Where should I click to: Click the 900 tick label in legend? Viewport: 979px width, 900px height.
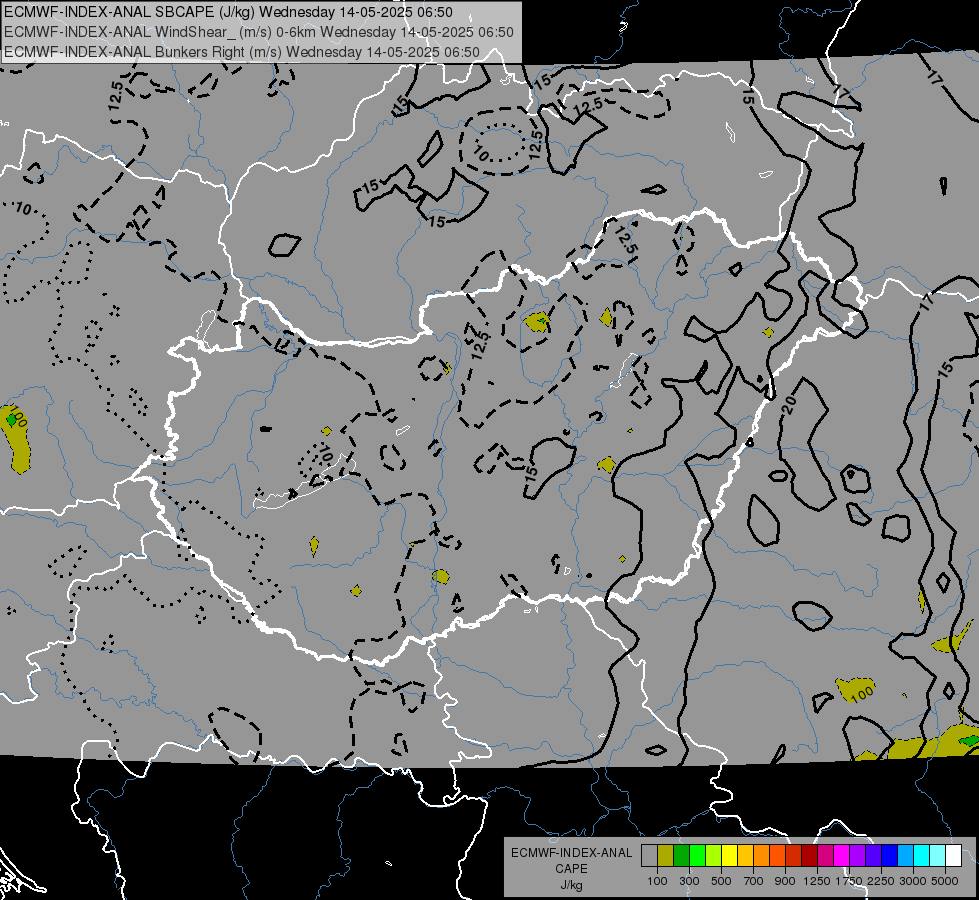click(785, 881)
